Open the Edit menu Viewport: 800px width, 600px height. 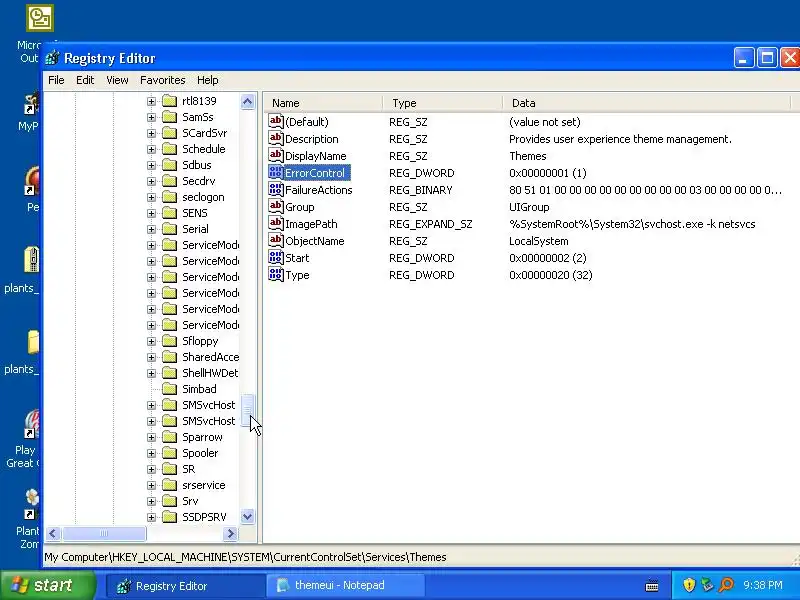(85, 80)
